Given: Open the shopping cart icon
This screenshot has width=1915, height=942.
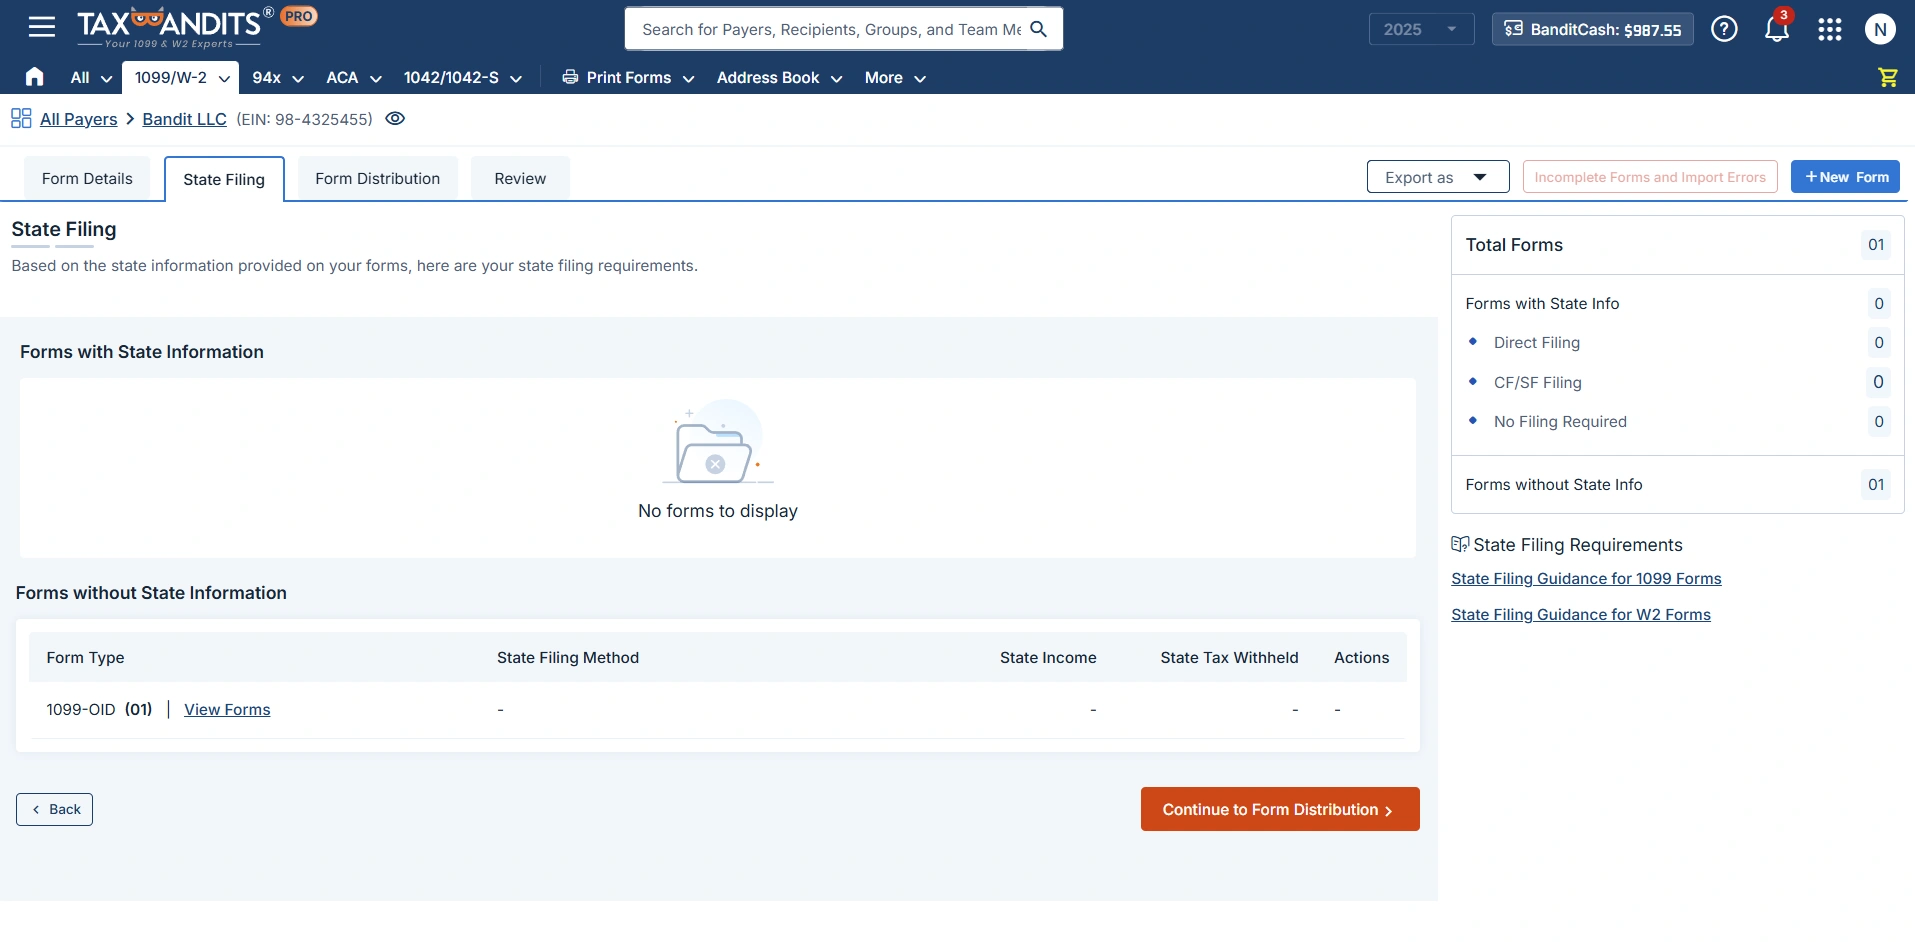Looking at the screenshot, I should pos(1887,77).
